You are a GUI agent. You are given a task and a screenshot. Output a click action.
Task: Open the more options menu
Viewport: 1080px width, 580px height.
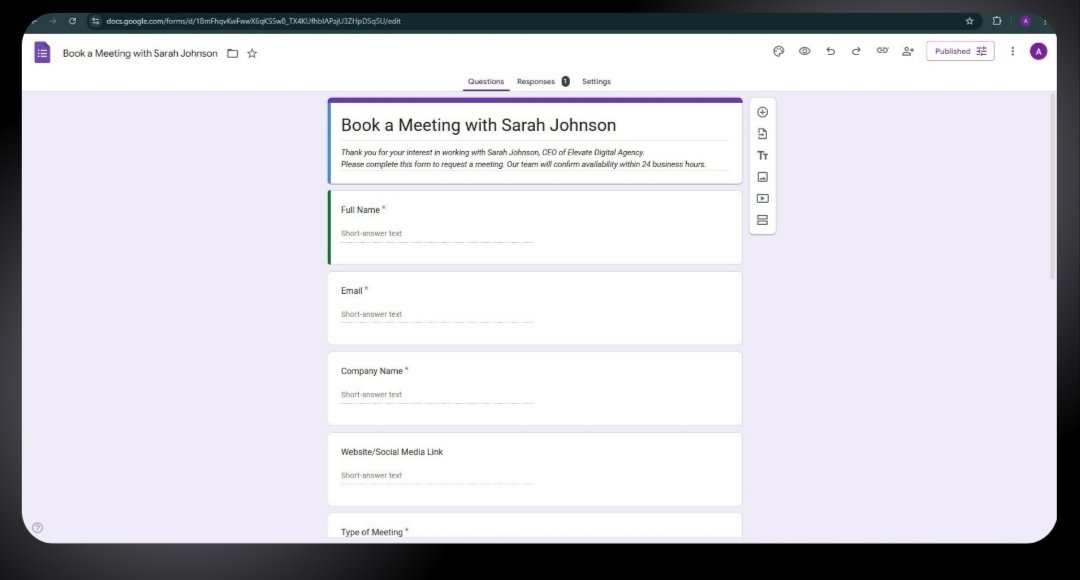click(x=1012, y=51)
